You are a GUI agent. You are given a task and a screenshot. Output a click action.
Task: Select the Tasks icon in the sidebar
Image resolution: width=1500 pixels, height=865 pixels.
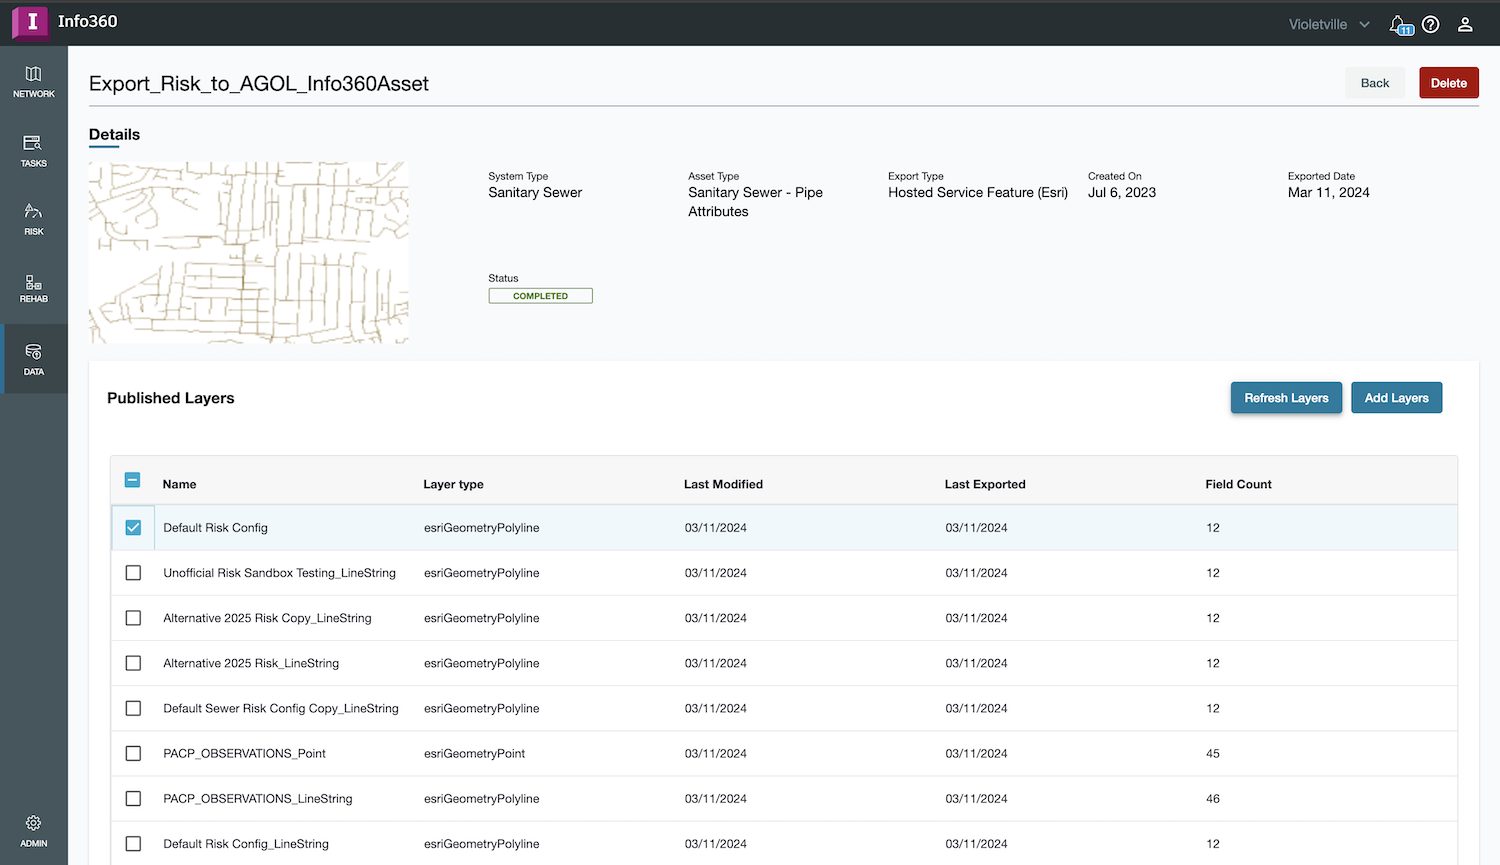[x=34, y=150]
